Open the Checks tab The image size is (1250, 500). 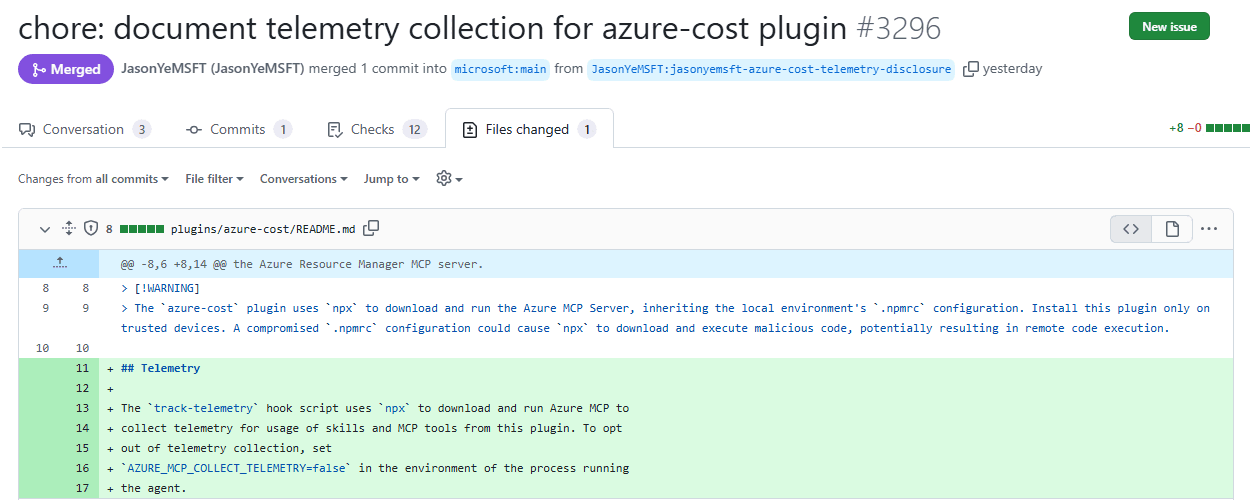pos(377,129)
